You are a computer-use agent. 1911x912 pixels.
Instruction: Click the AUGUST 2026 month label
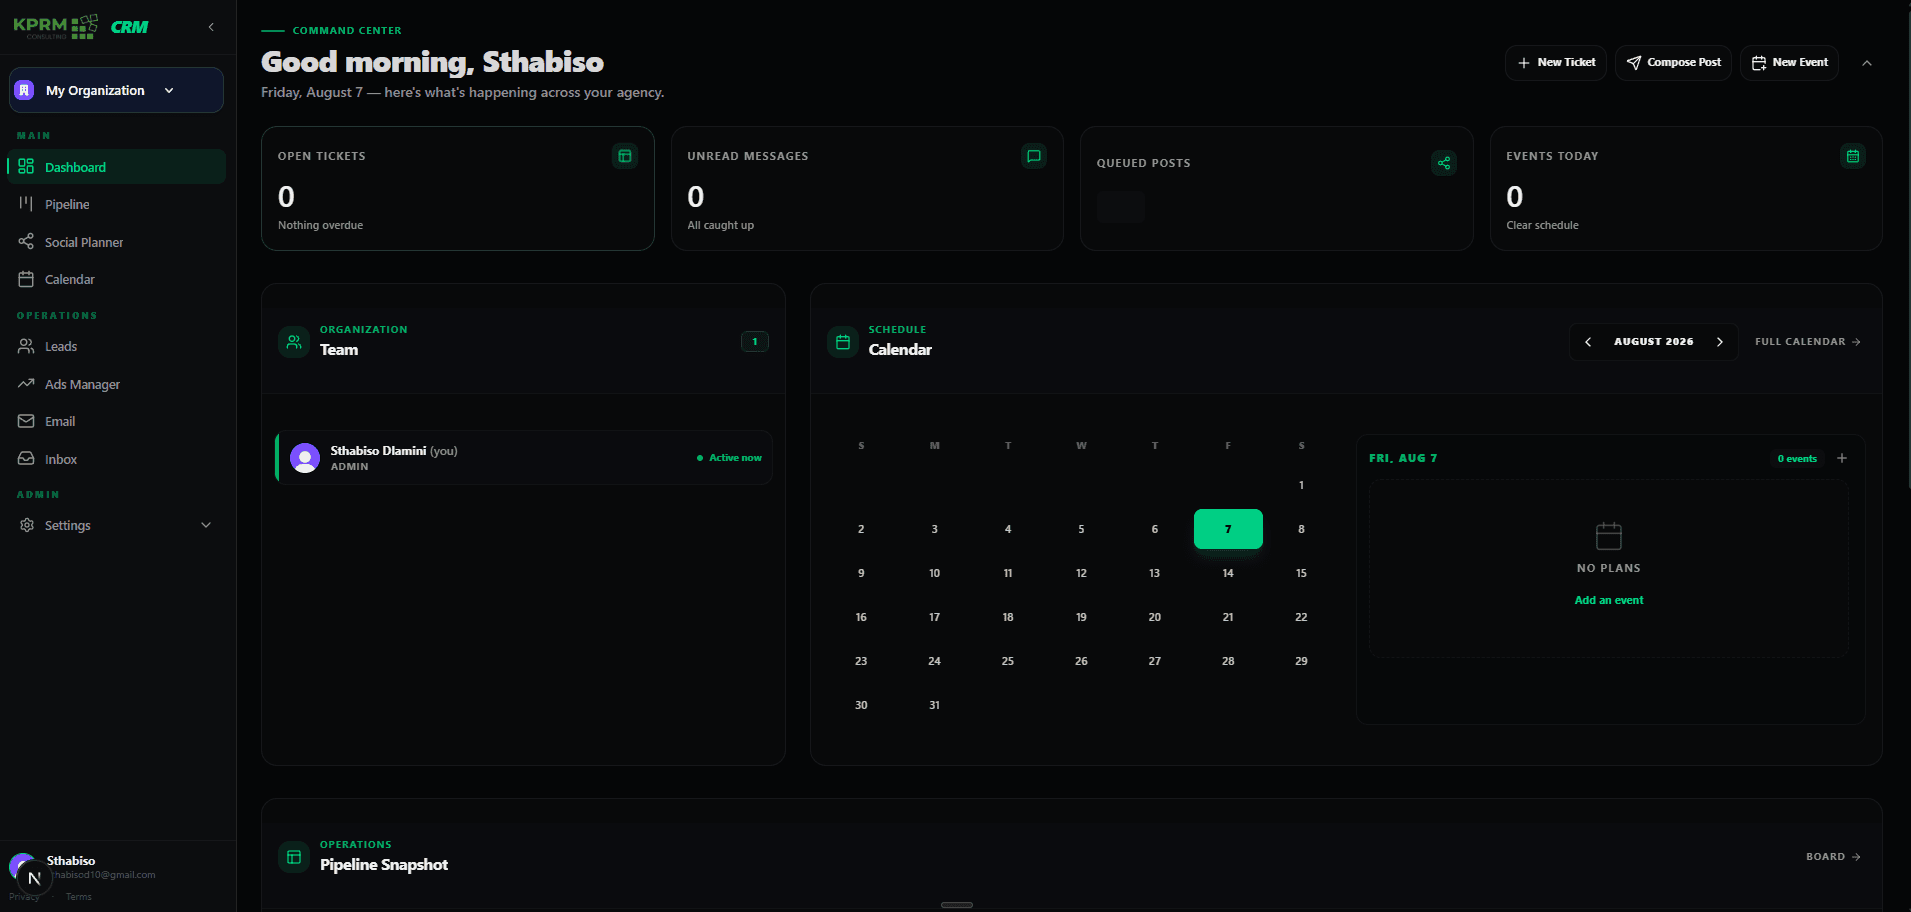(x=1654, y=342)
